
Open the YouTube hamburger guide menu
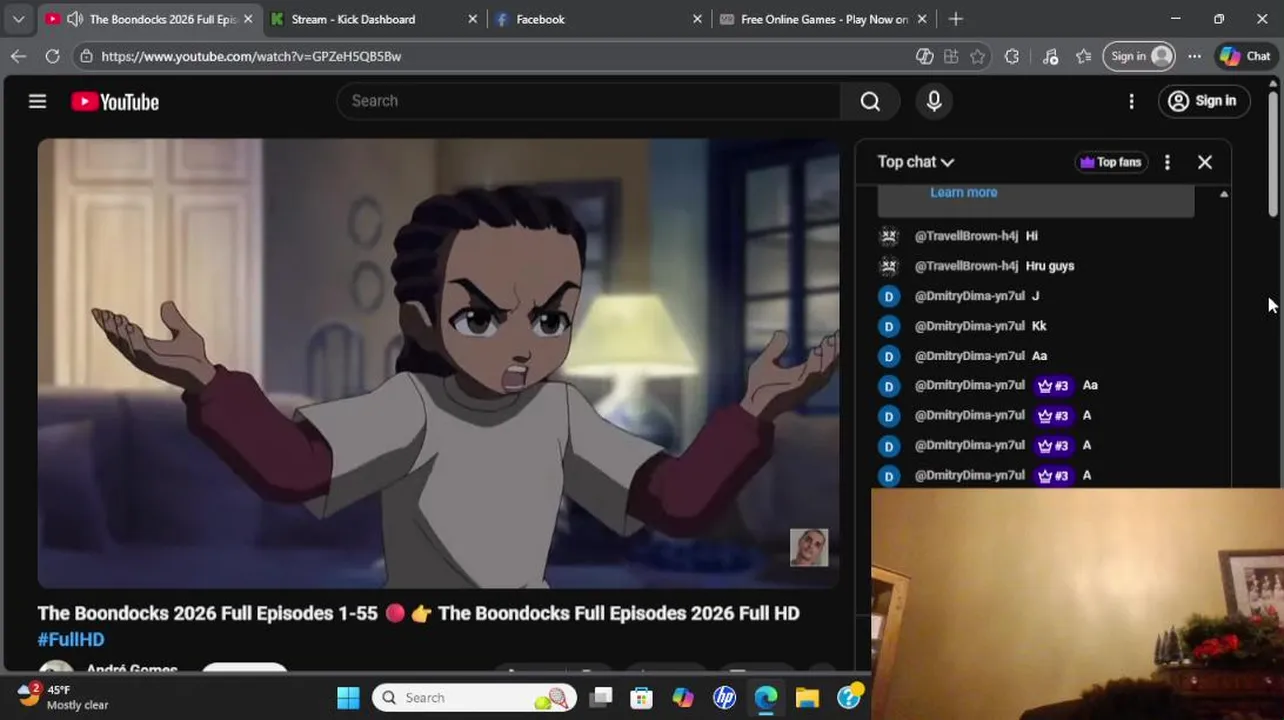coord(37,101)
